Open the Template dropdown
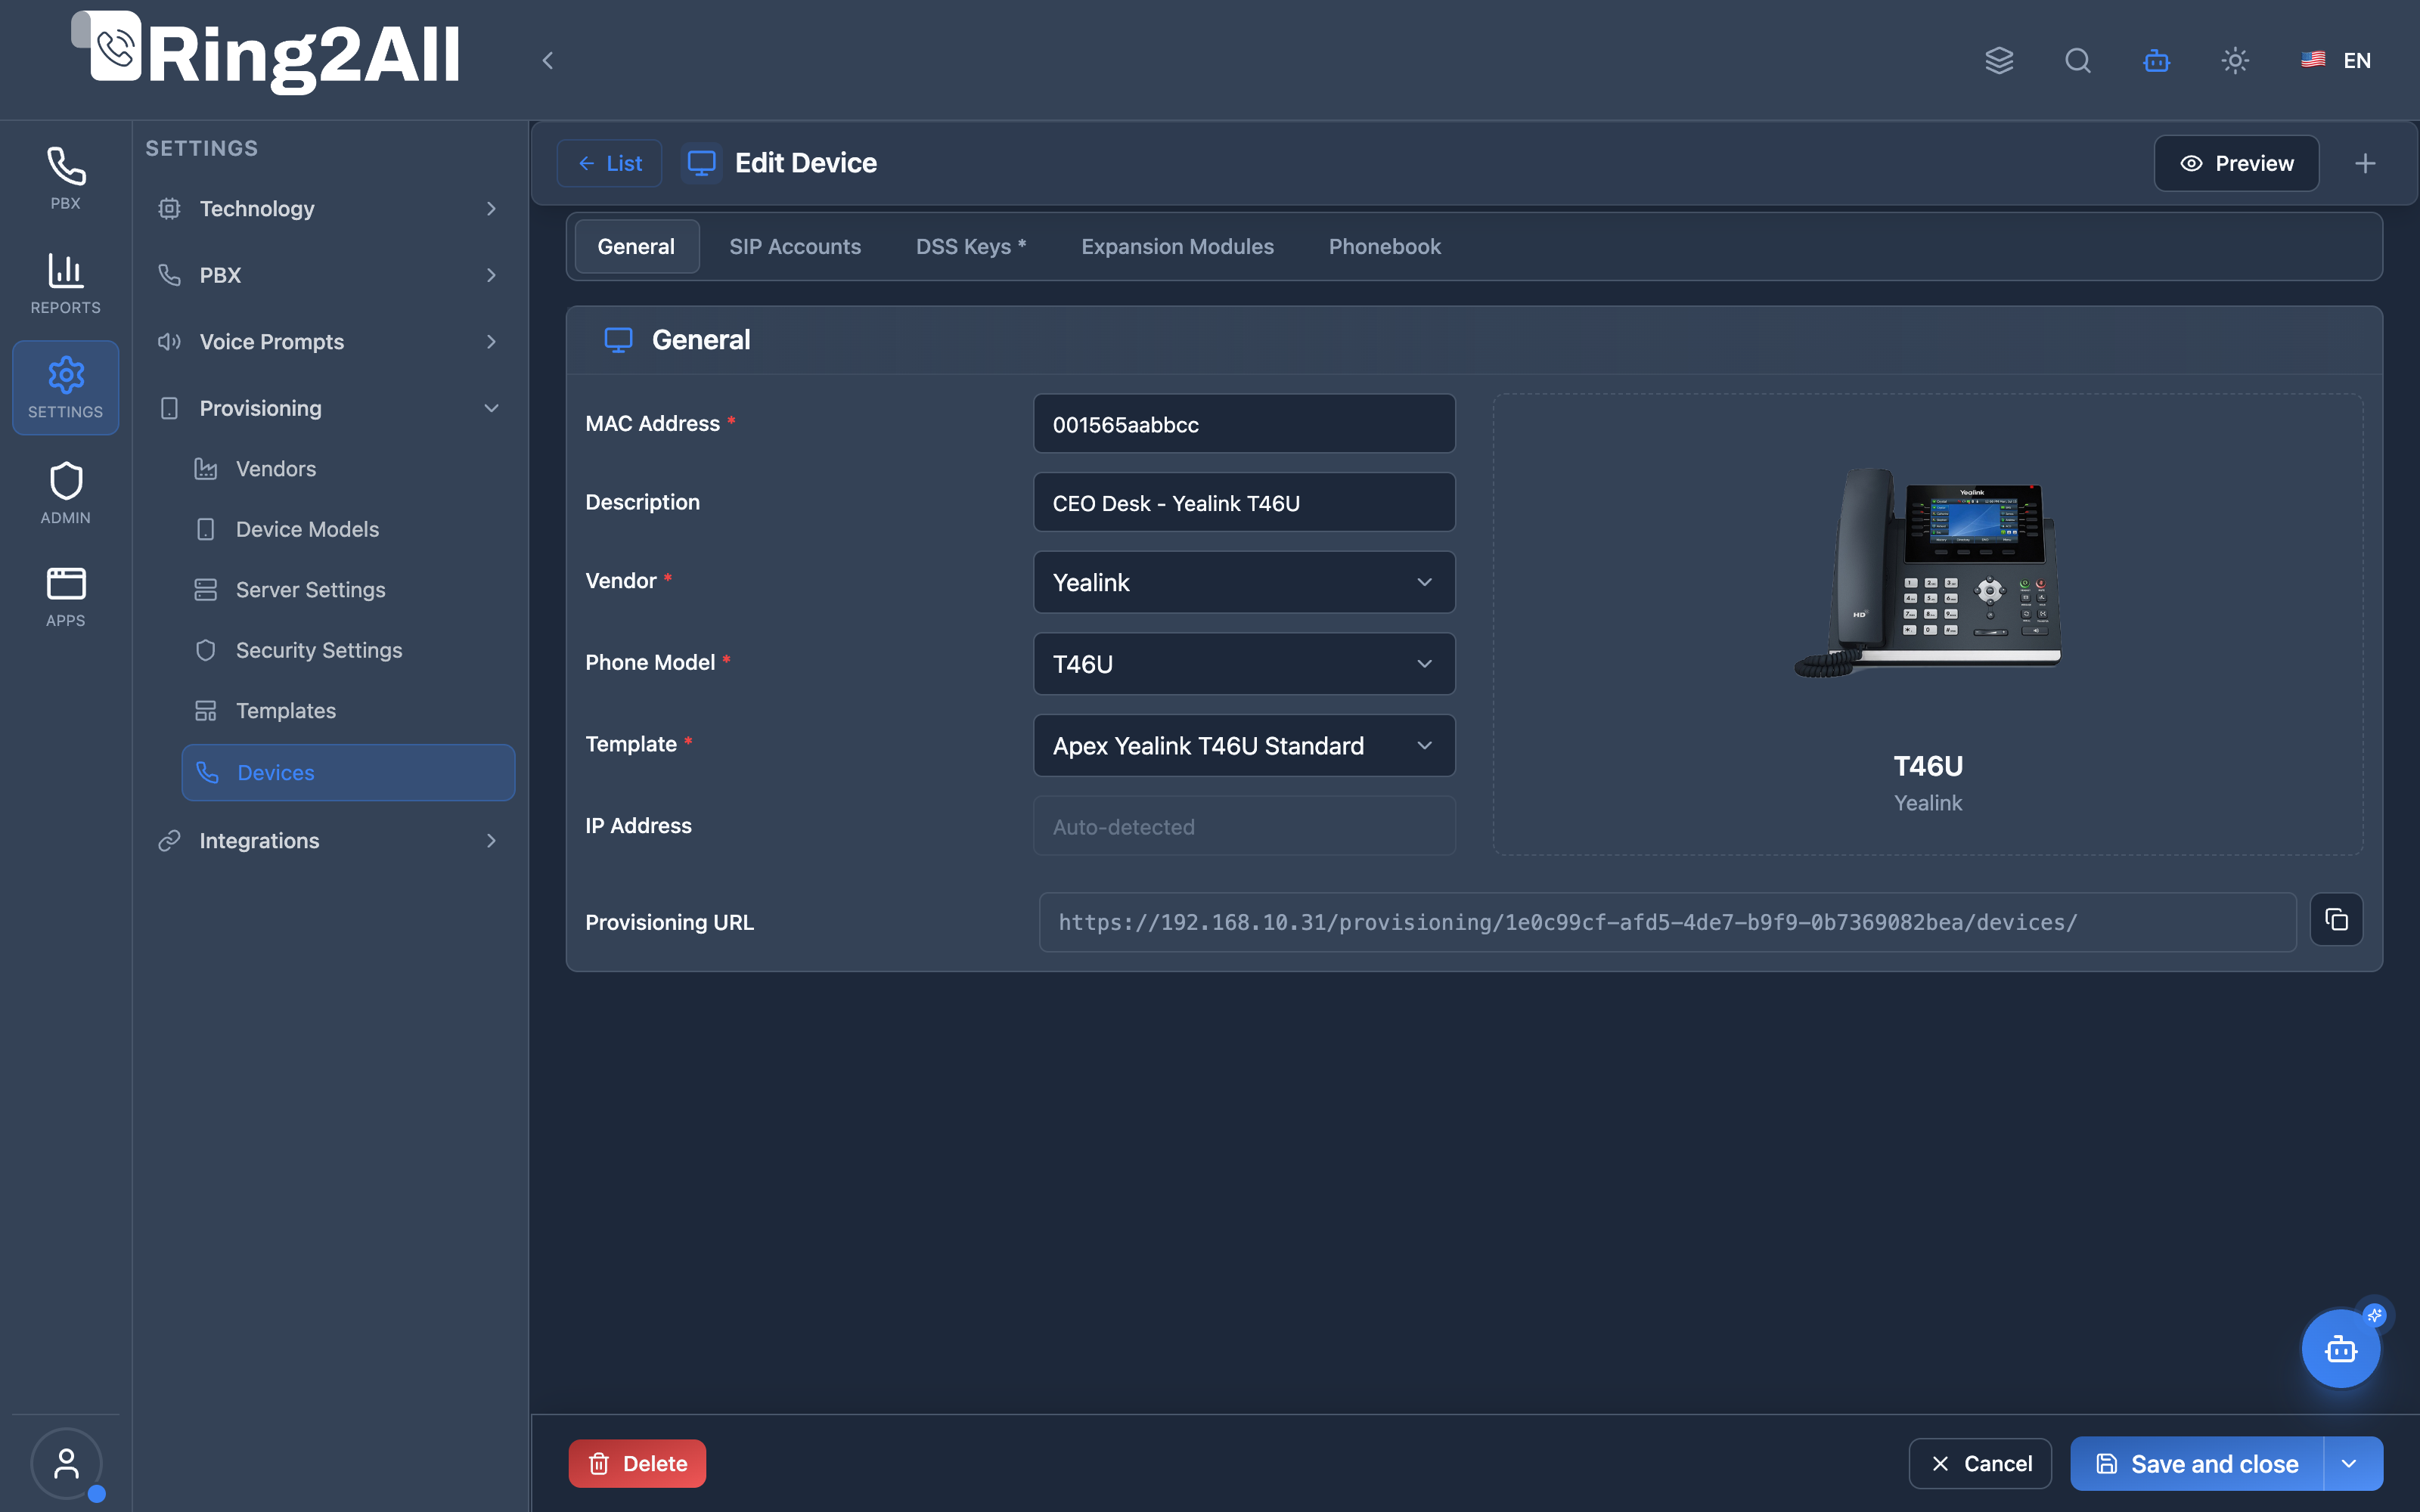 pos(1244,746)
